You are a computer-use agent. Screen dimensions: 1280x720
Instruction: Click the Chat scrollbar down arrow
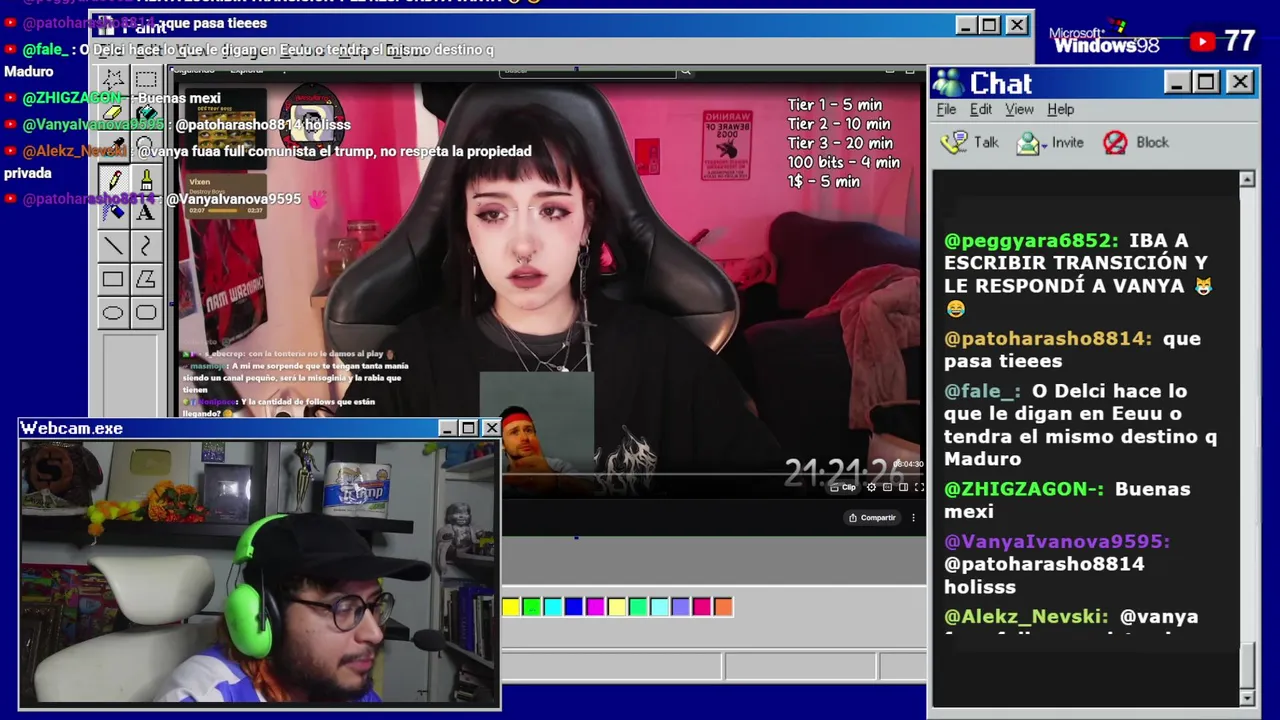[x=1247, y=697]
